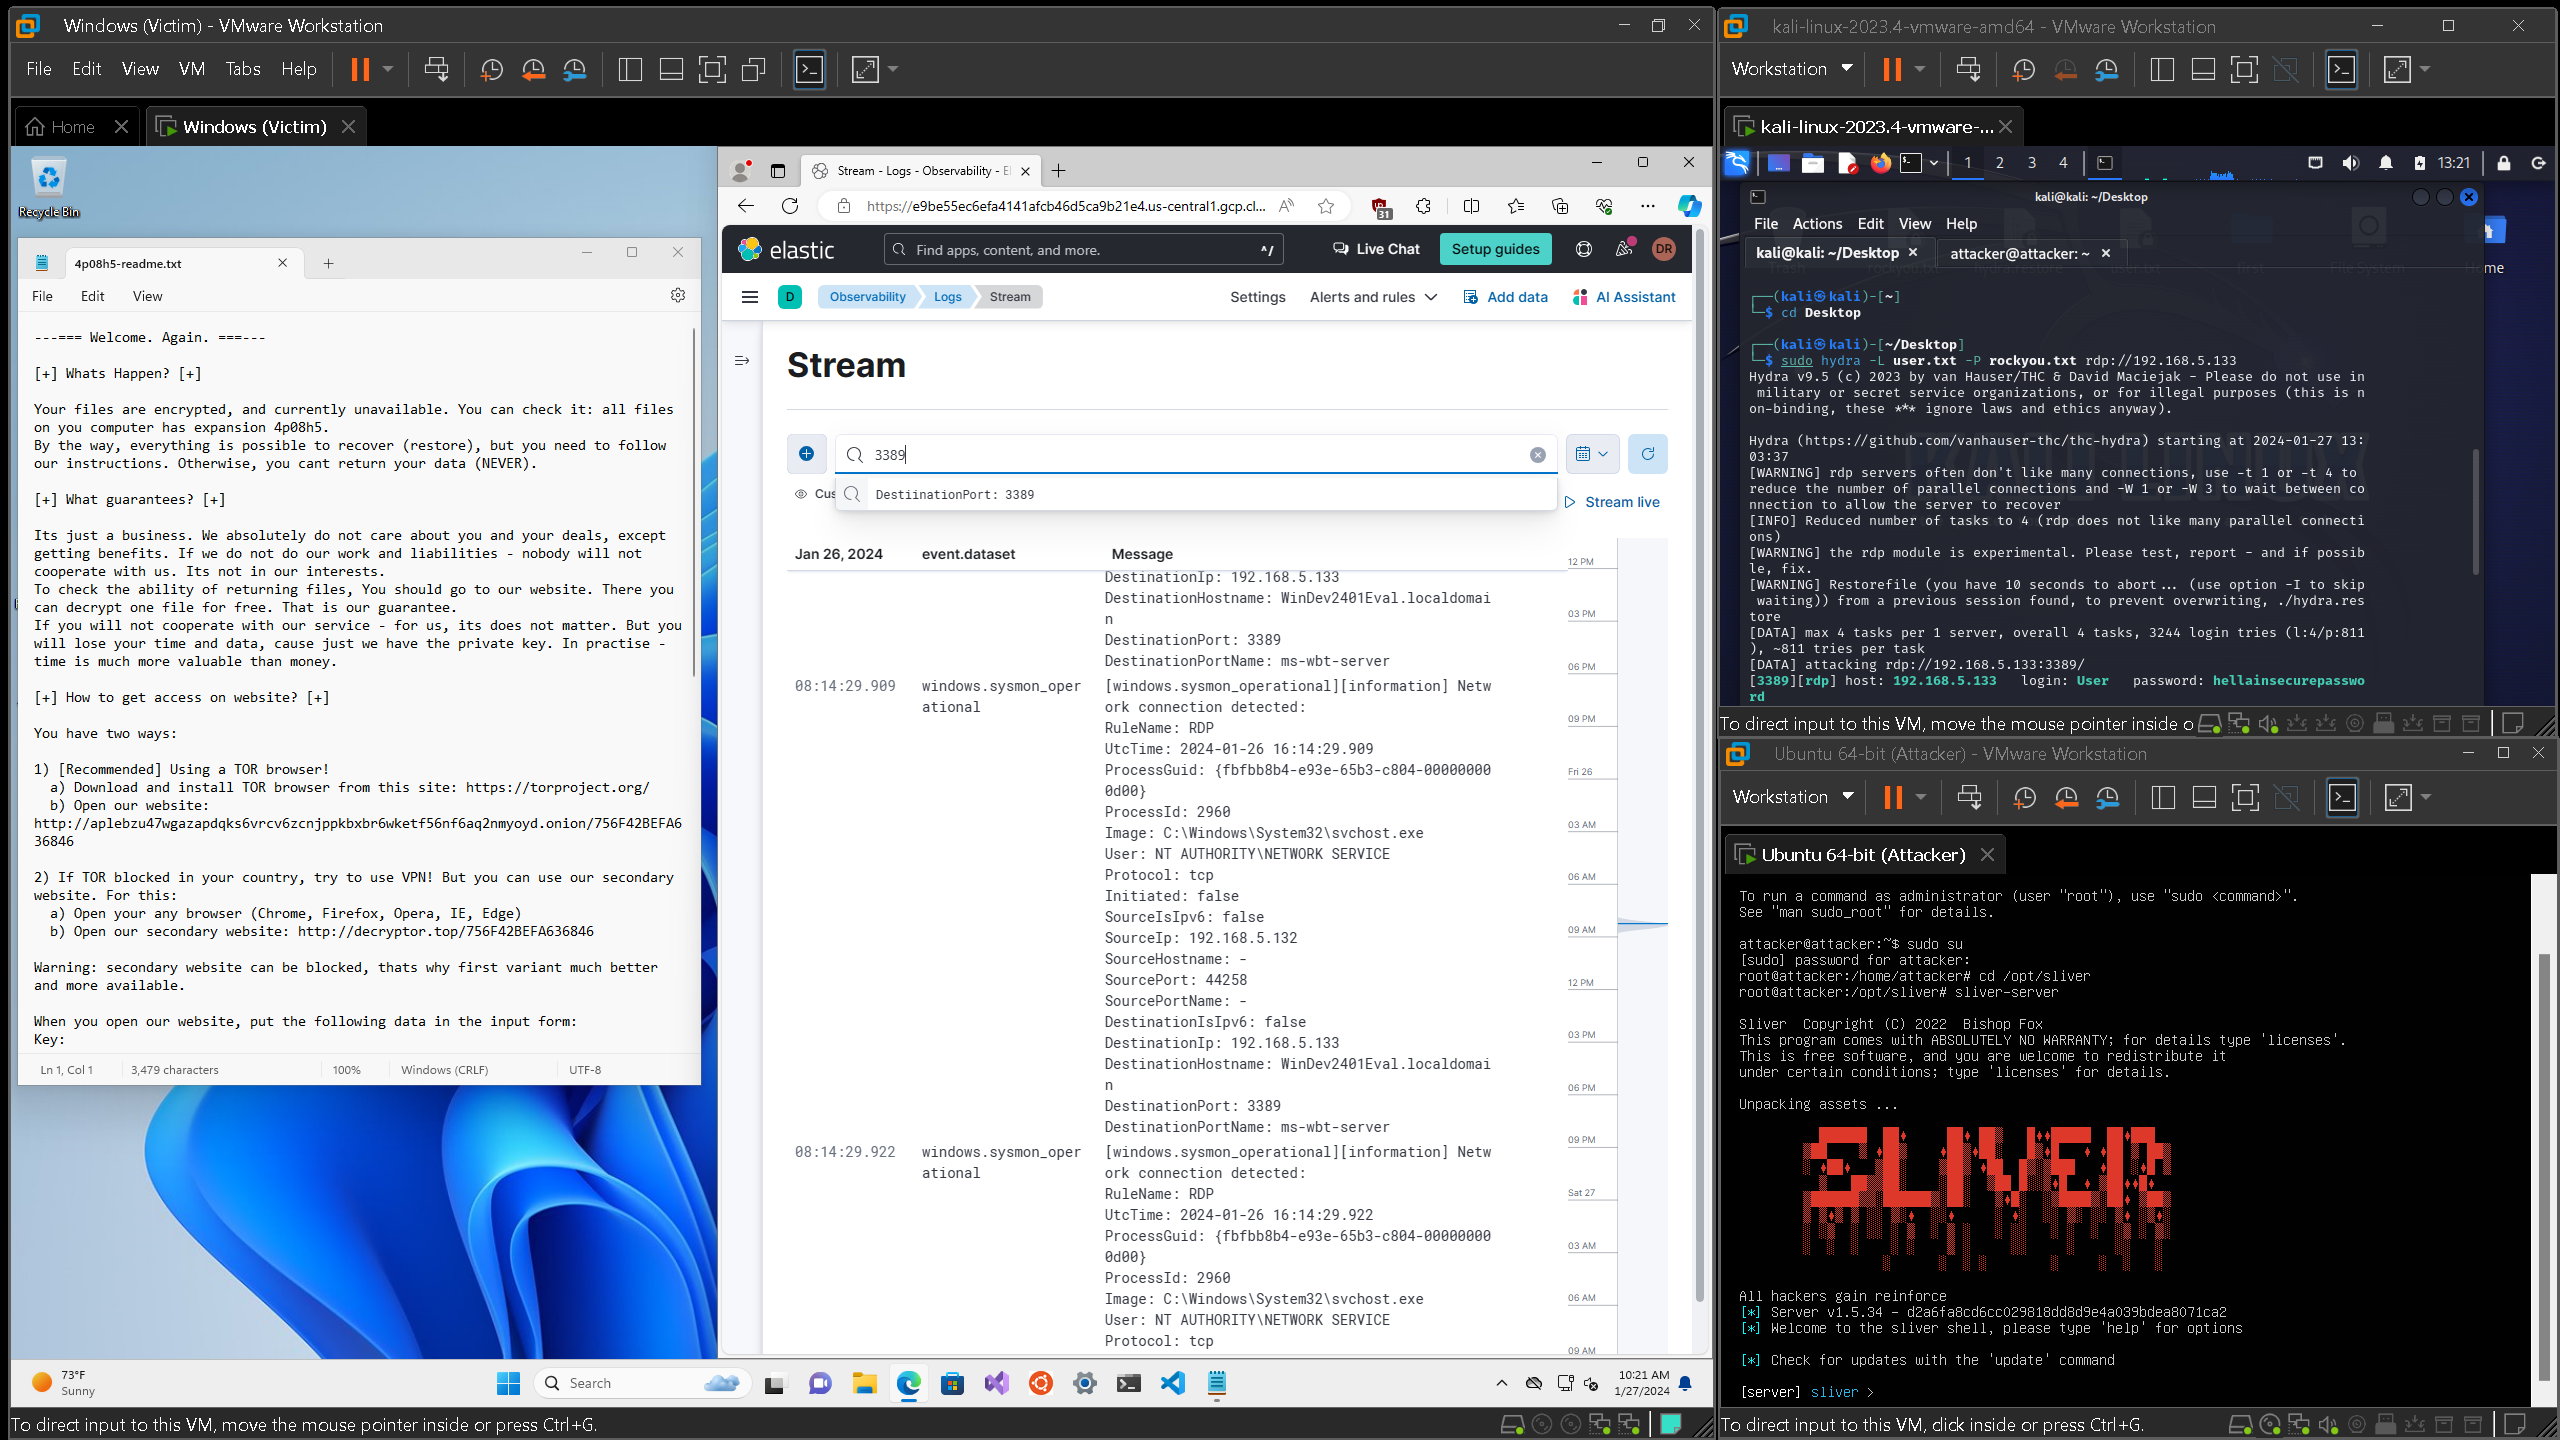Show hidden icons in the Windows system tray
Screen dimensions: 2560x1440
(x=1501, y=1384)
